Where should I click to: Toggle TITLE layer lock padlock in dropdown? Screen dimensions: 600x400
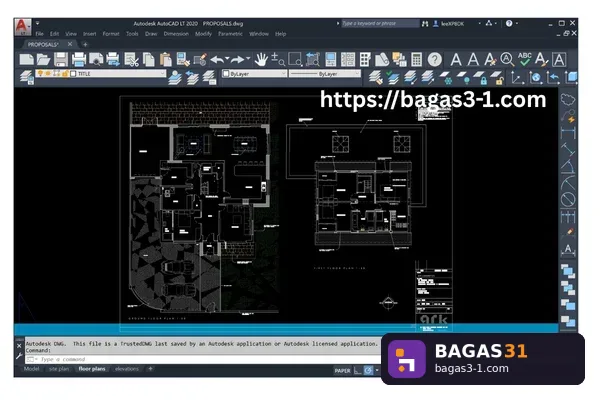(x=65, y=73)
